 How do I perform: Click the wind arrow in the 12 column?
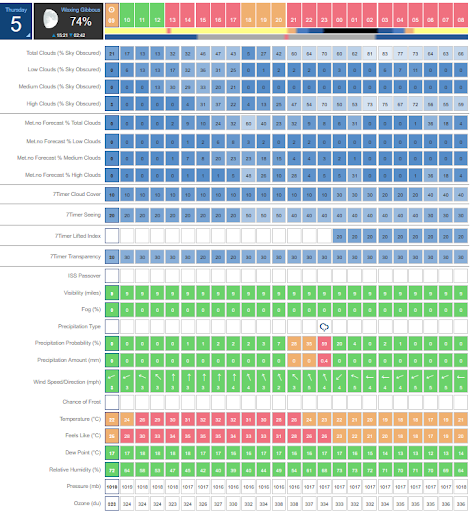click(157, 377)
